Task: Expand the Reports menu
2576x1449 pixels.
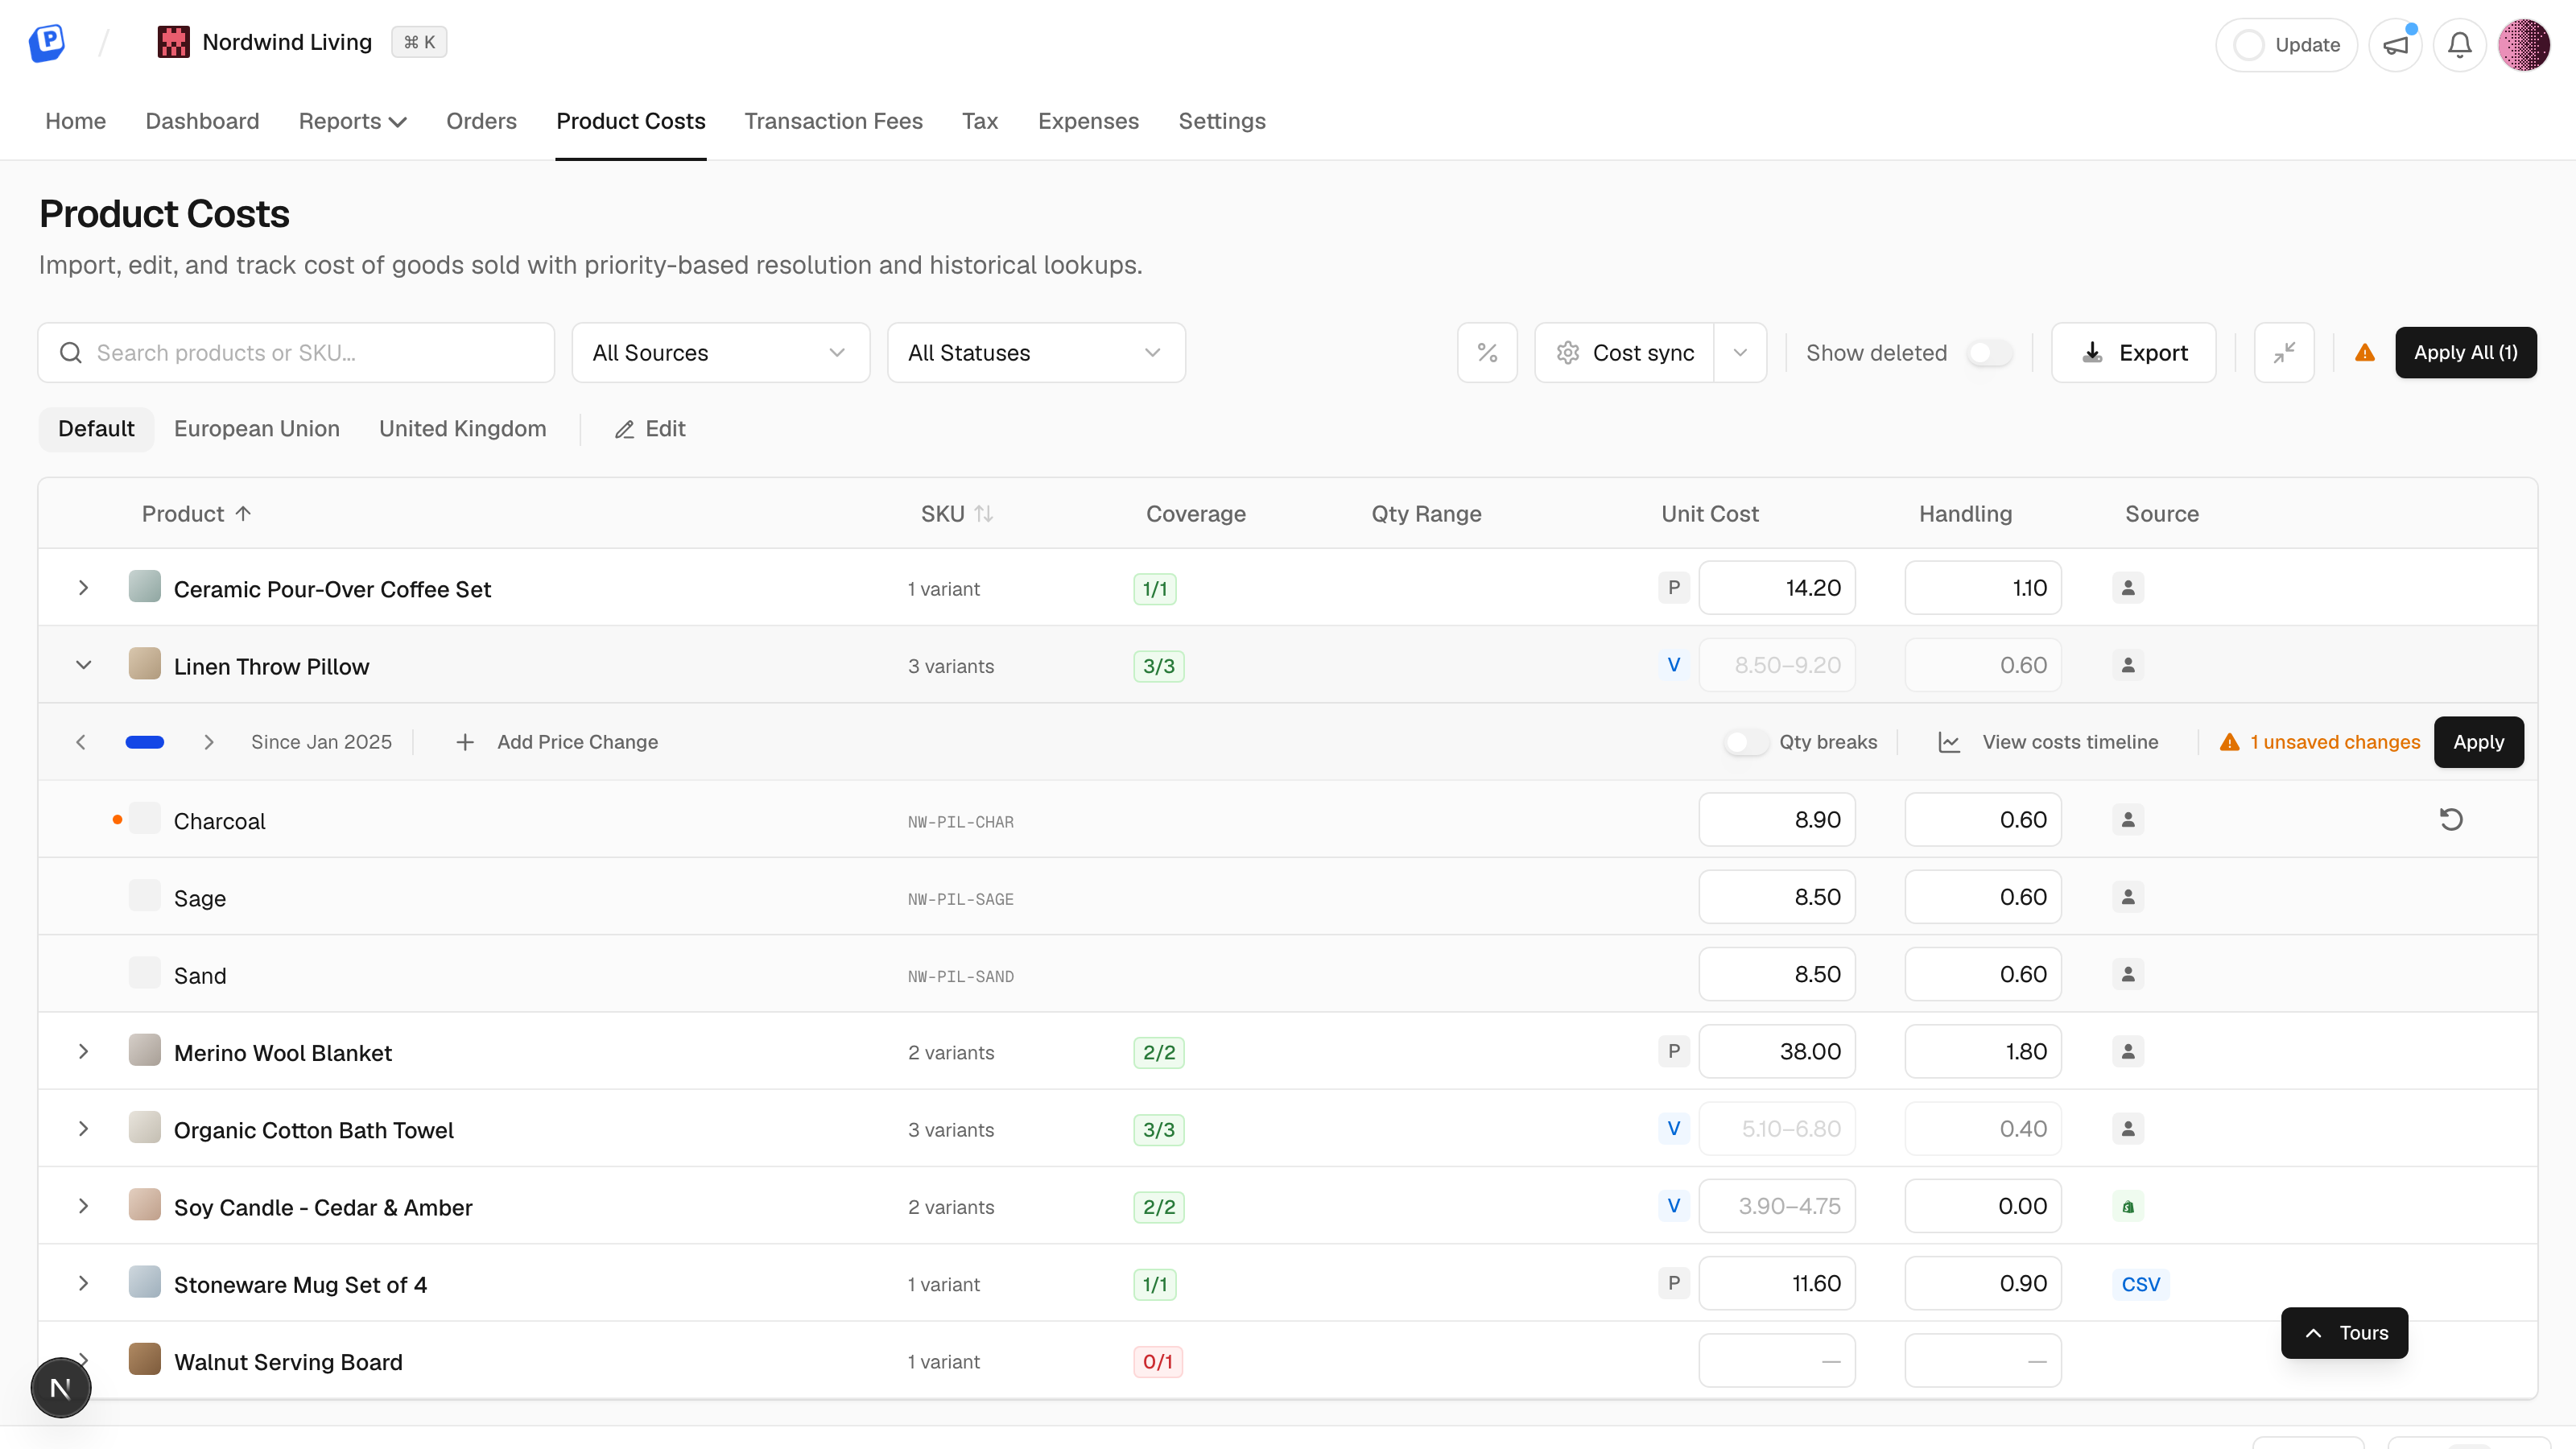Action: (x=352, y=121)
